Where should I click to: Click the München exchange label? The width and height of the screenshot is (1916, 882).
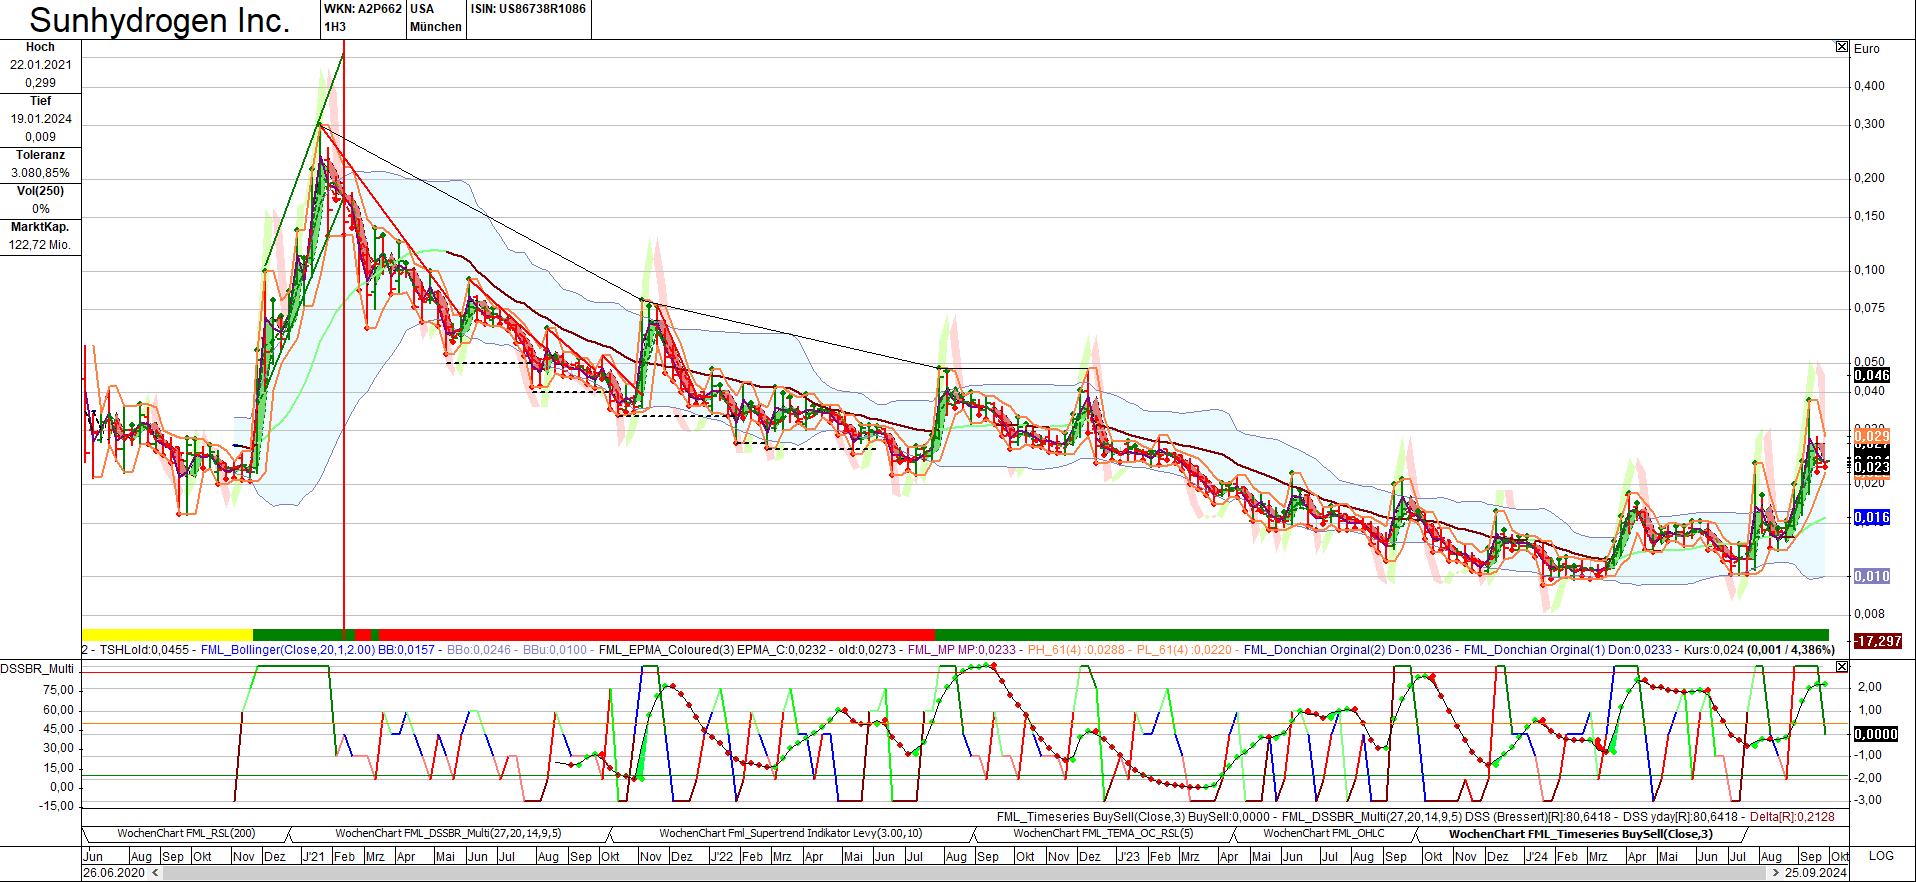point(436,27)
